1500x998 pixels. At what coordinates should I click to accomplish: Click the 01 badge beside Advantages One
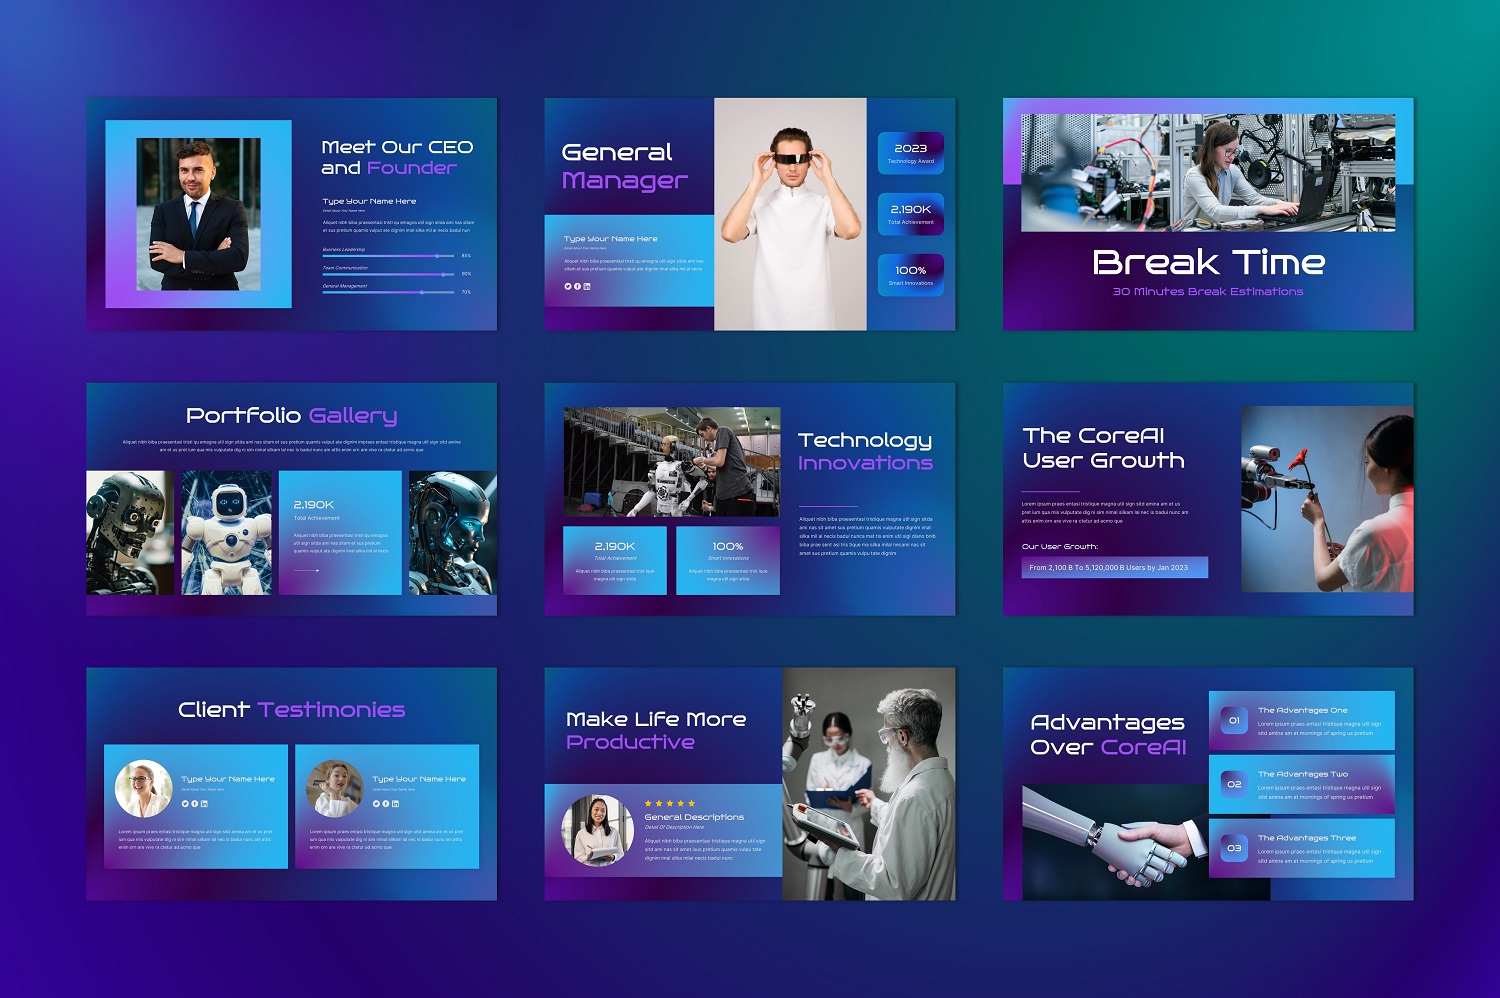point(1234,720)
